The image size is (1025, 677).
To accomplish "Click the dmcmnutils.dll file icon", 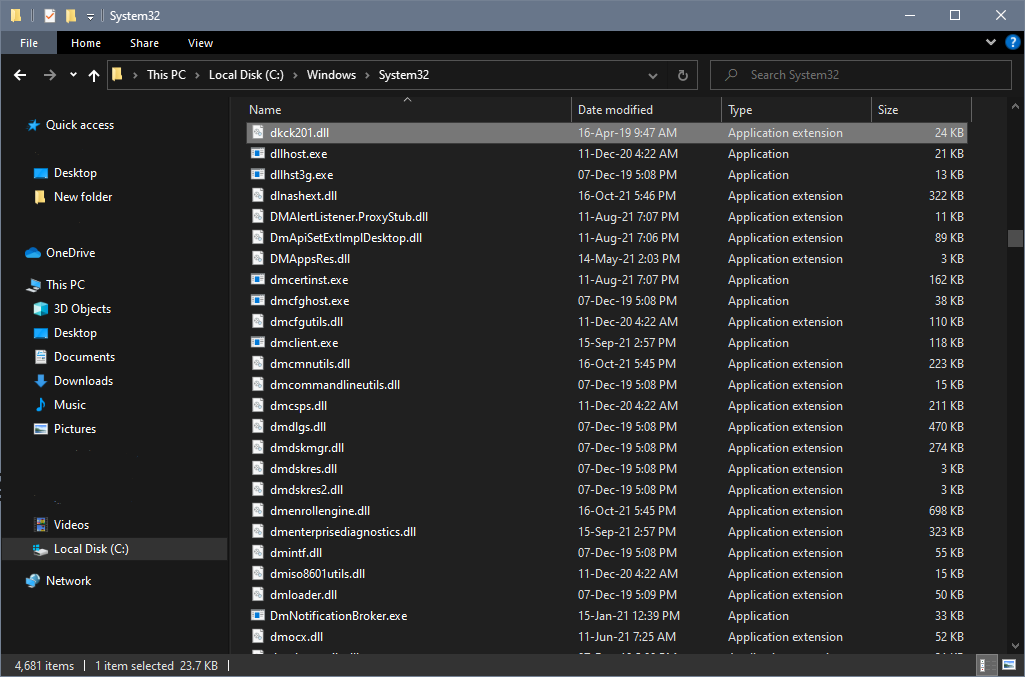I will click(x=258, y=363).
